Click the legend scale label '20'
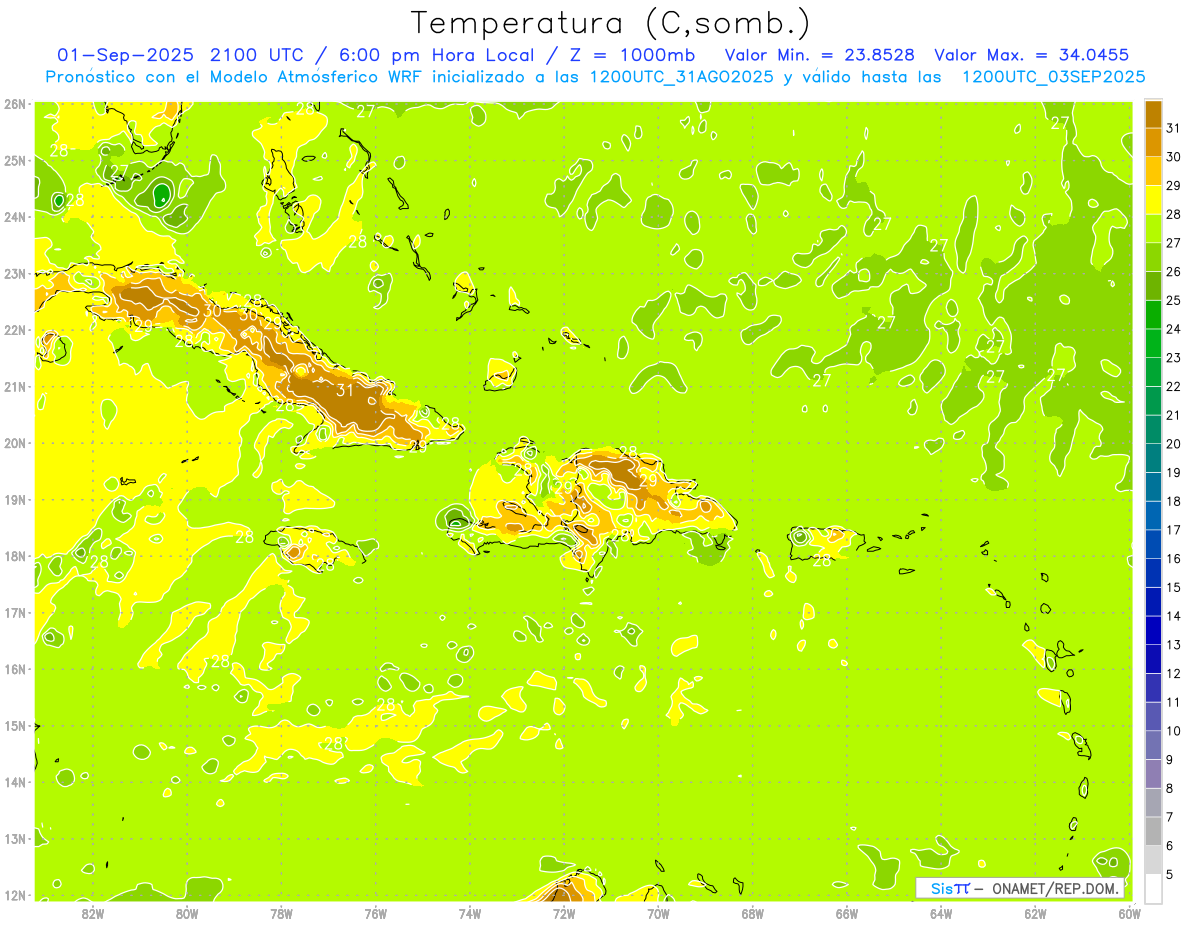1200x927 pixels. click(1173, 444)
